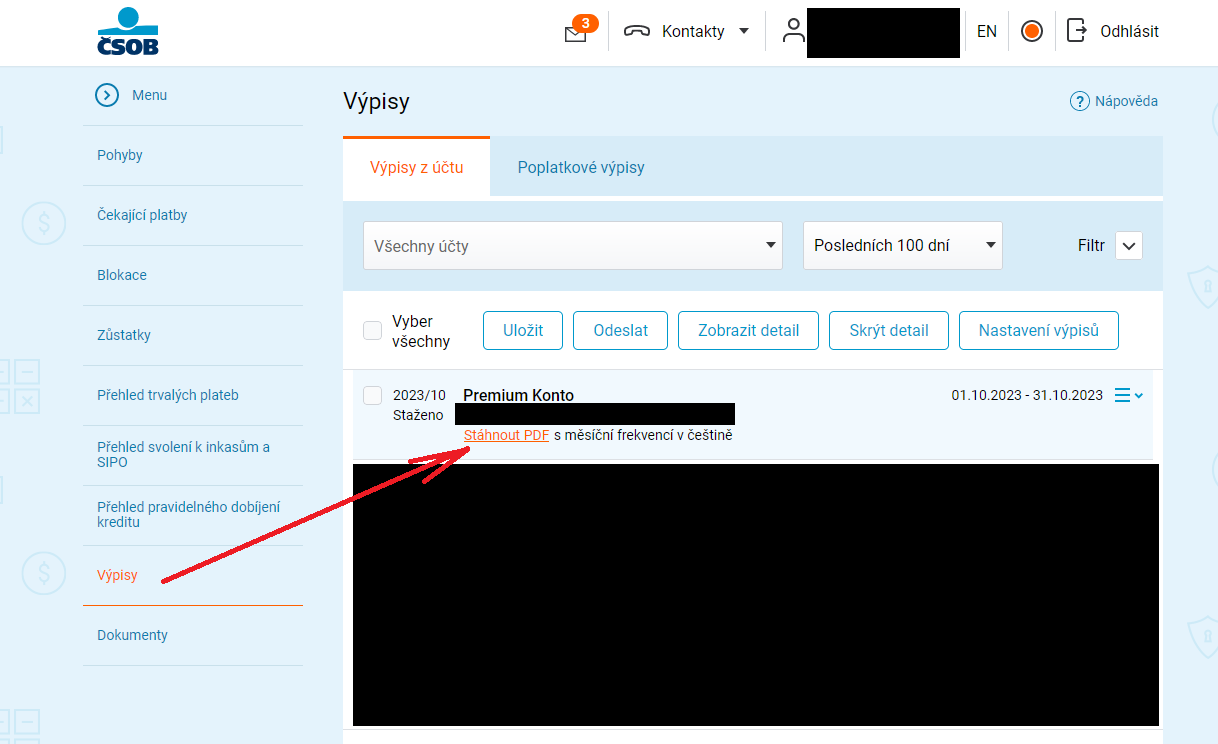Click the Staženo status text
The height and width of the screenshot is (744, 1218).
pyautogui.click(x=418, y=414)
